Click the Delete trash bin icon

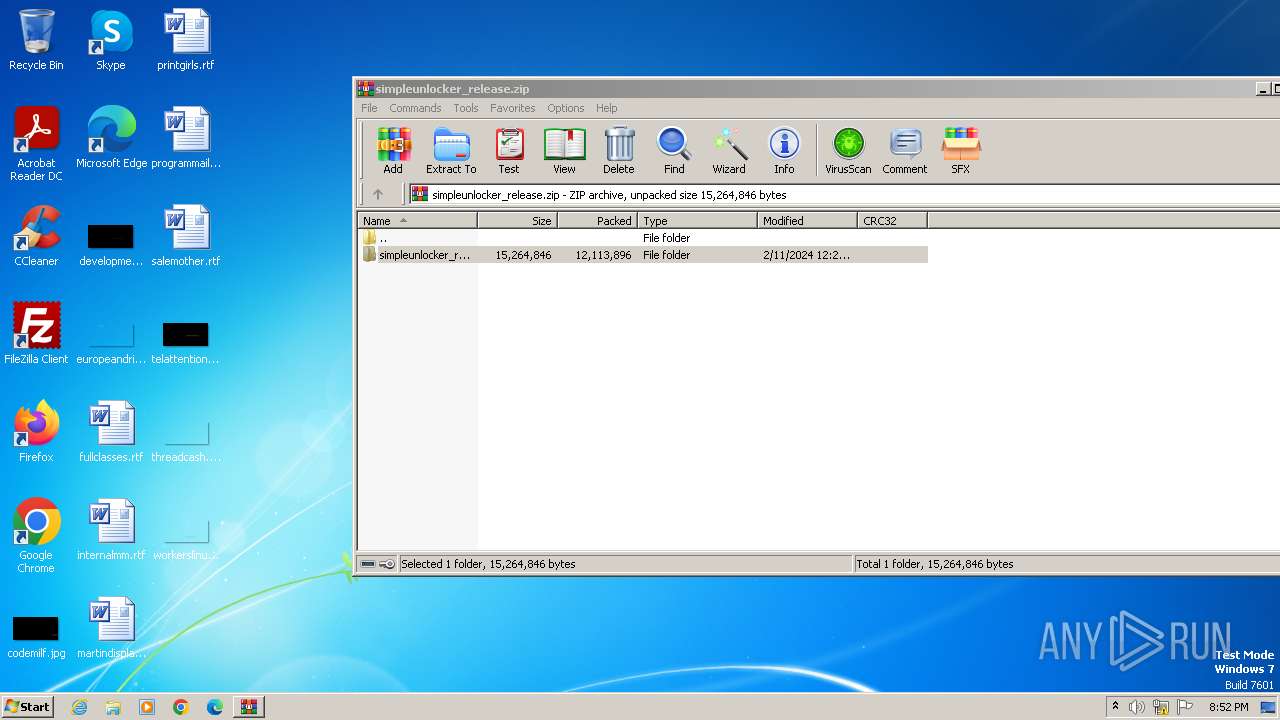click(619, 151)
